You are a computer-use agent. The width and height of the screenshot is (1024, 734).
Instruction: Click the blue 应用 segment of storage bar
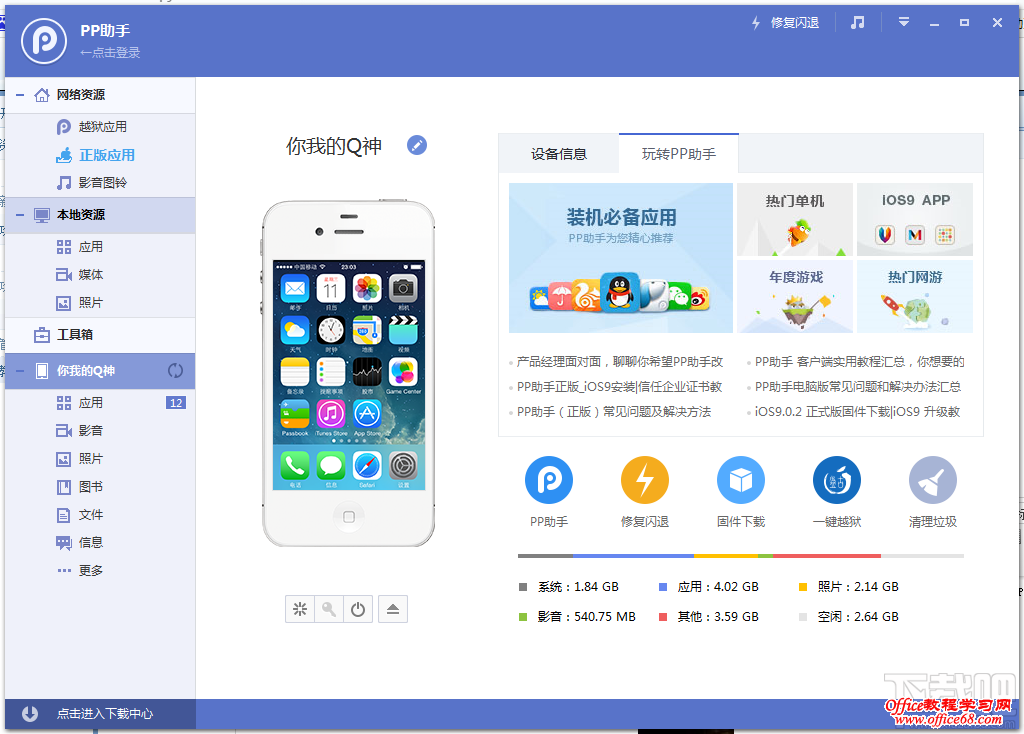(633, 556)
